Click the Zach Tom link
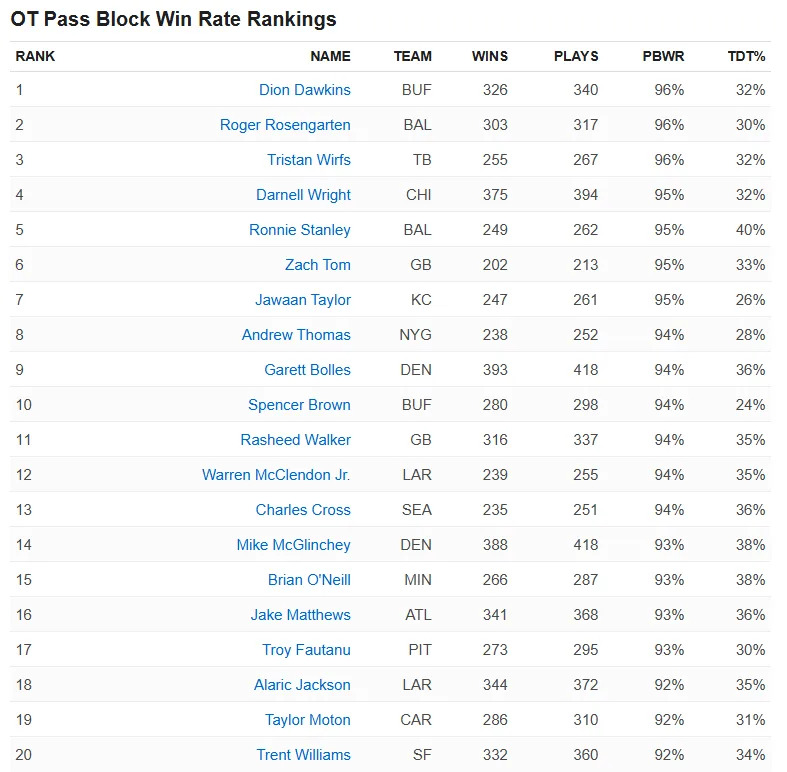The width and height of the screenshot is (787, 772). (317, 265)
